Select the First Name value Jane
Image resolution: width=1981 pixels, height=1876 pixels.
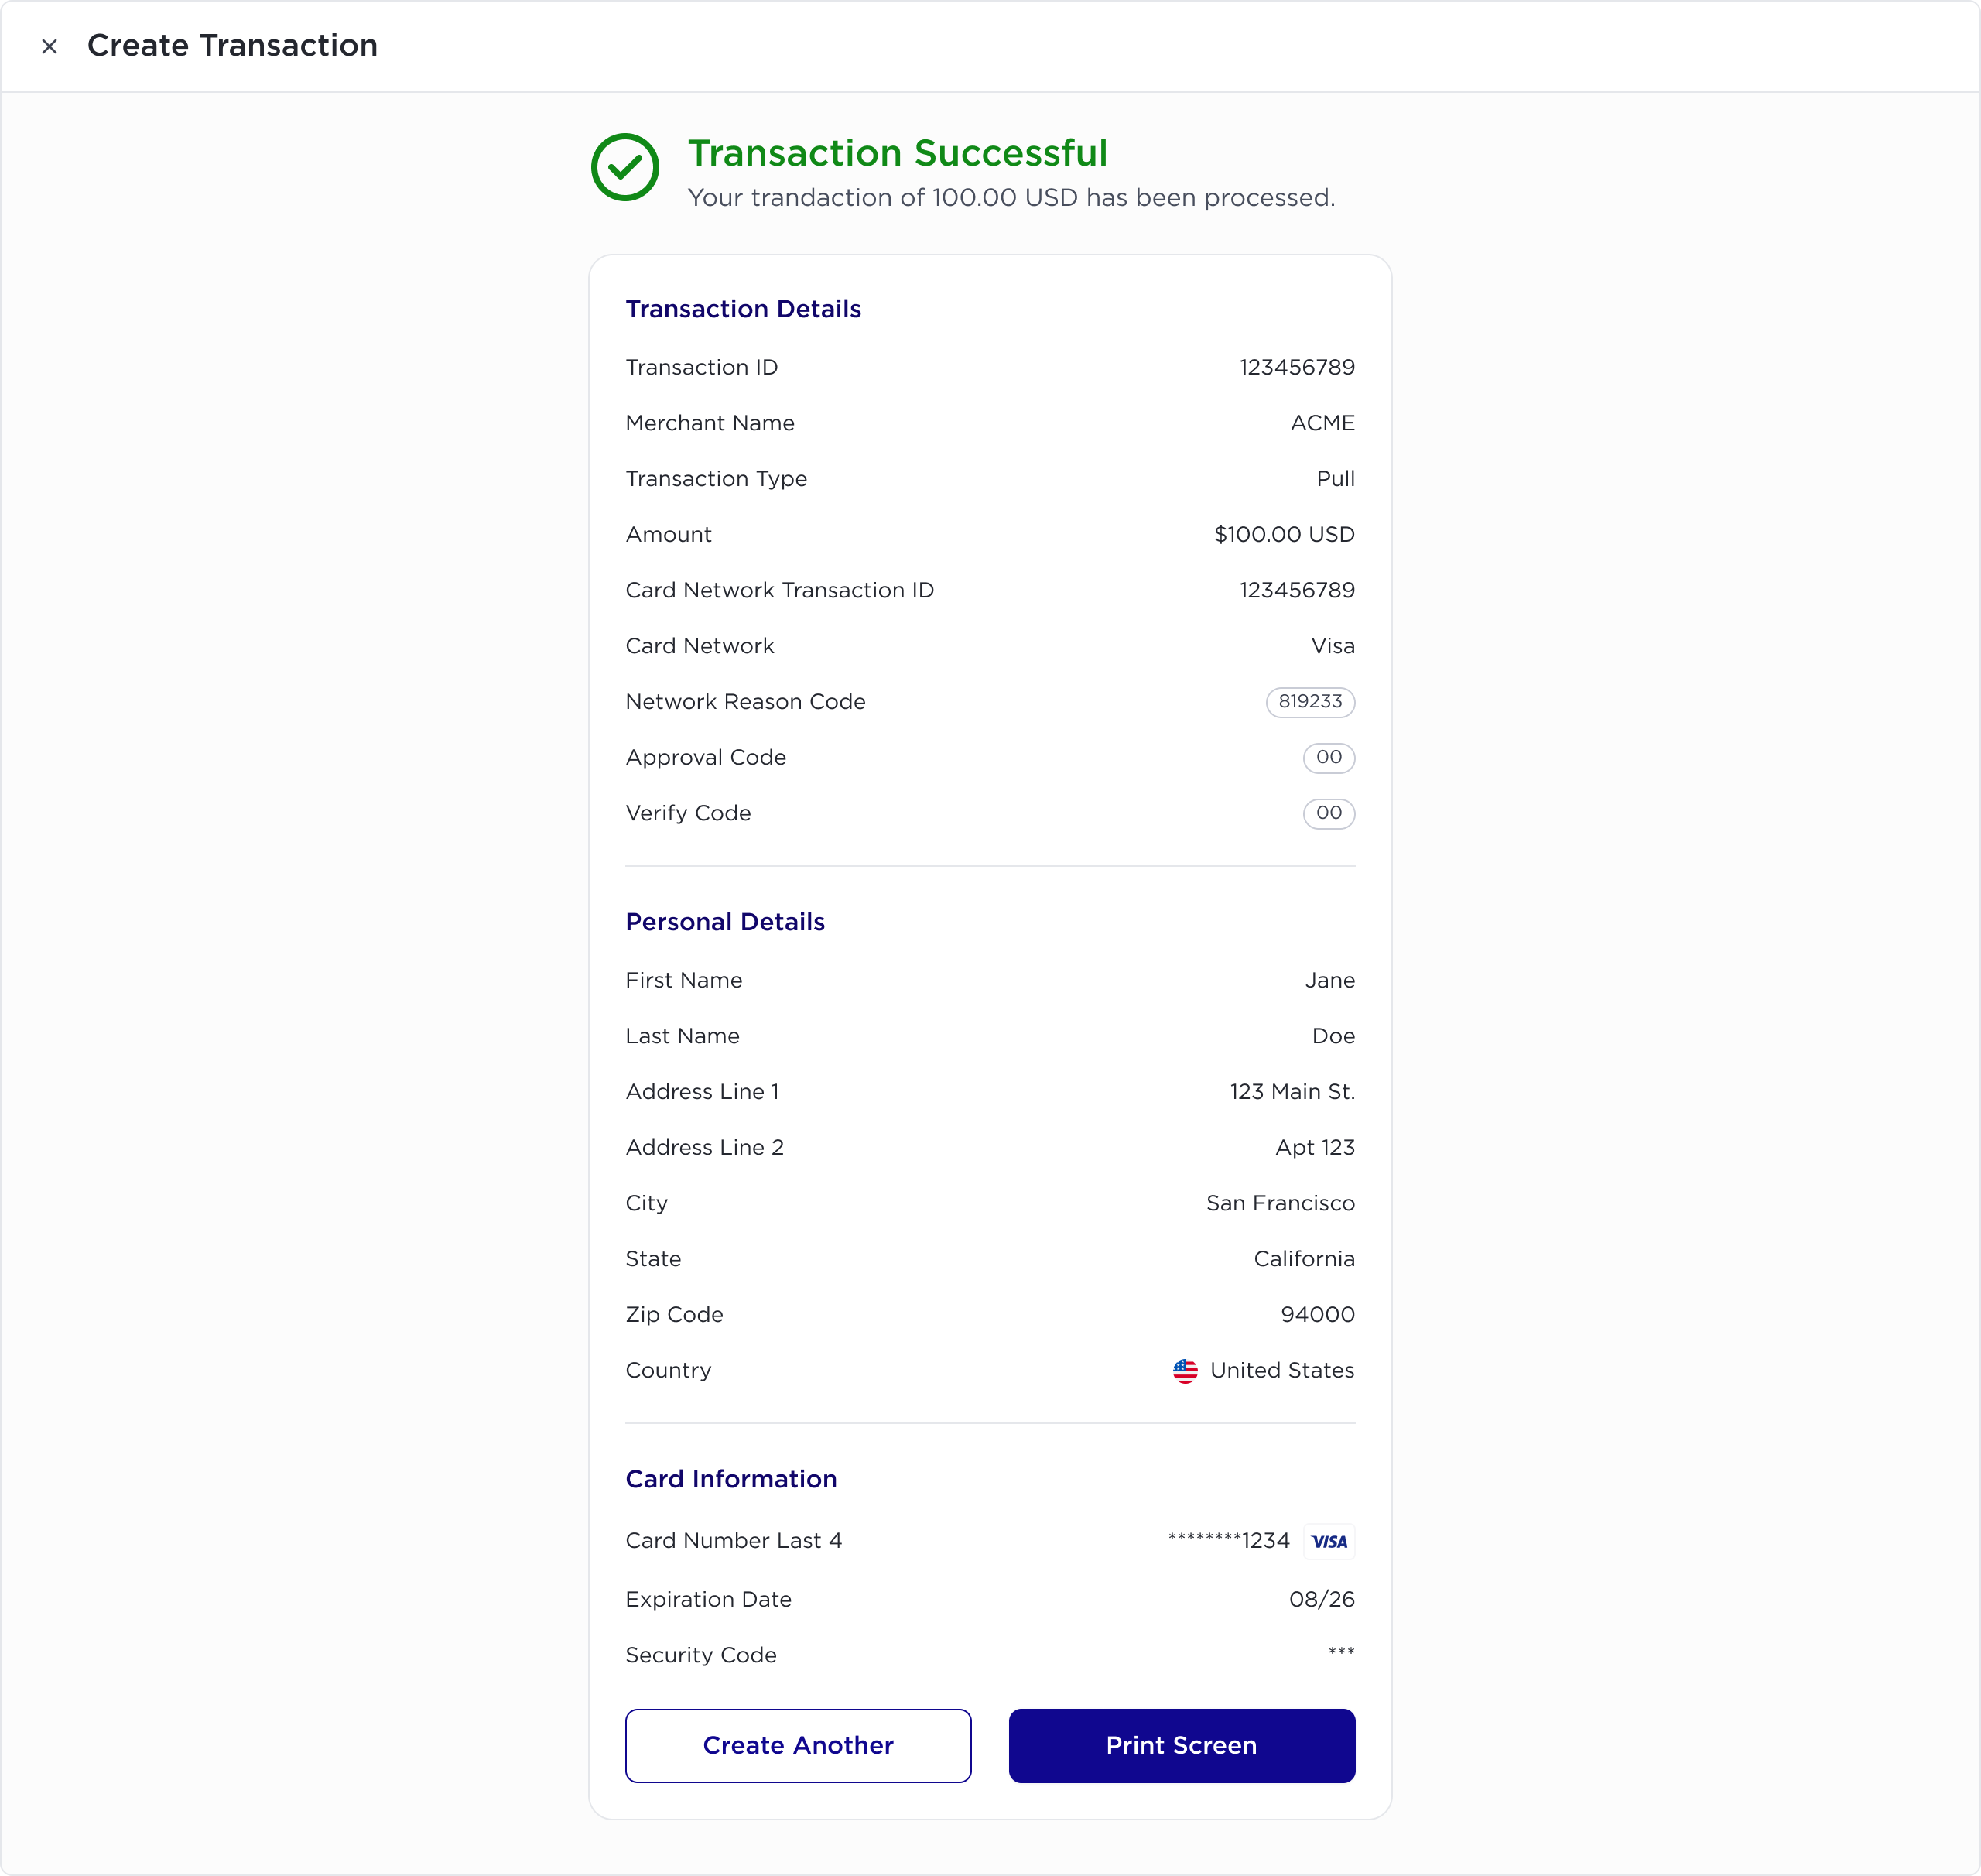1329,980
